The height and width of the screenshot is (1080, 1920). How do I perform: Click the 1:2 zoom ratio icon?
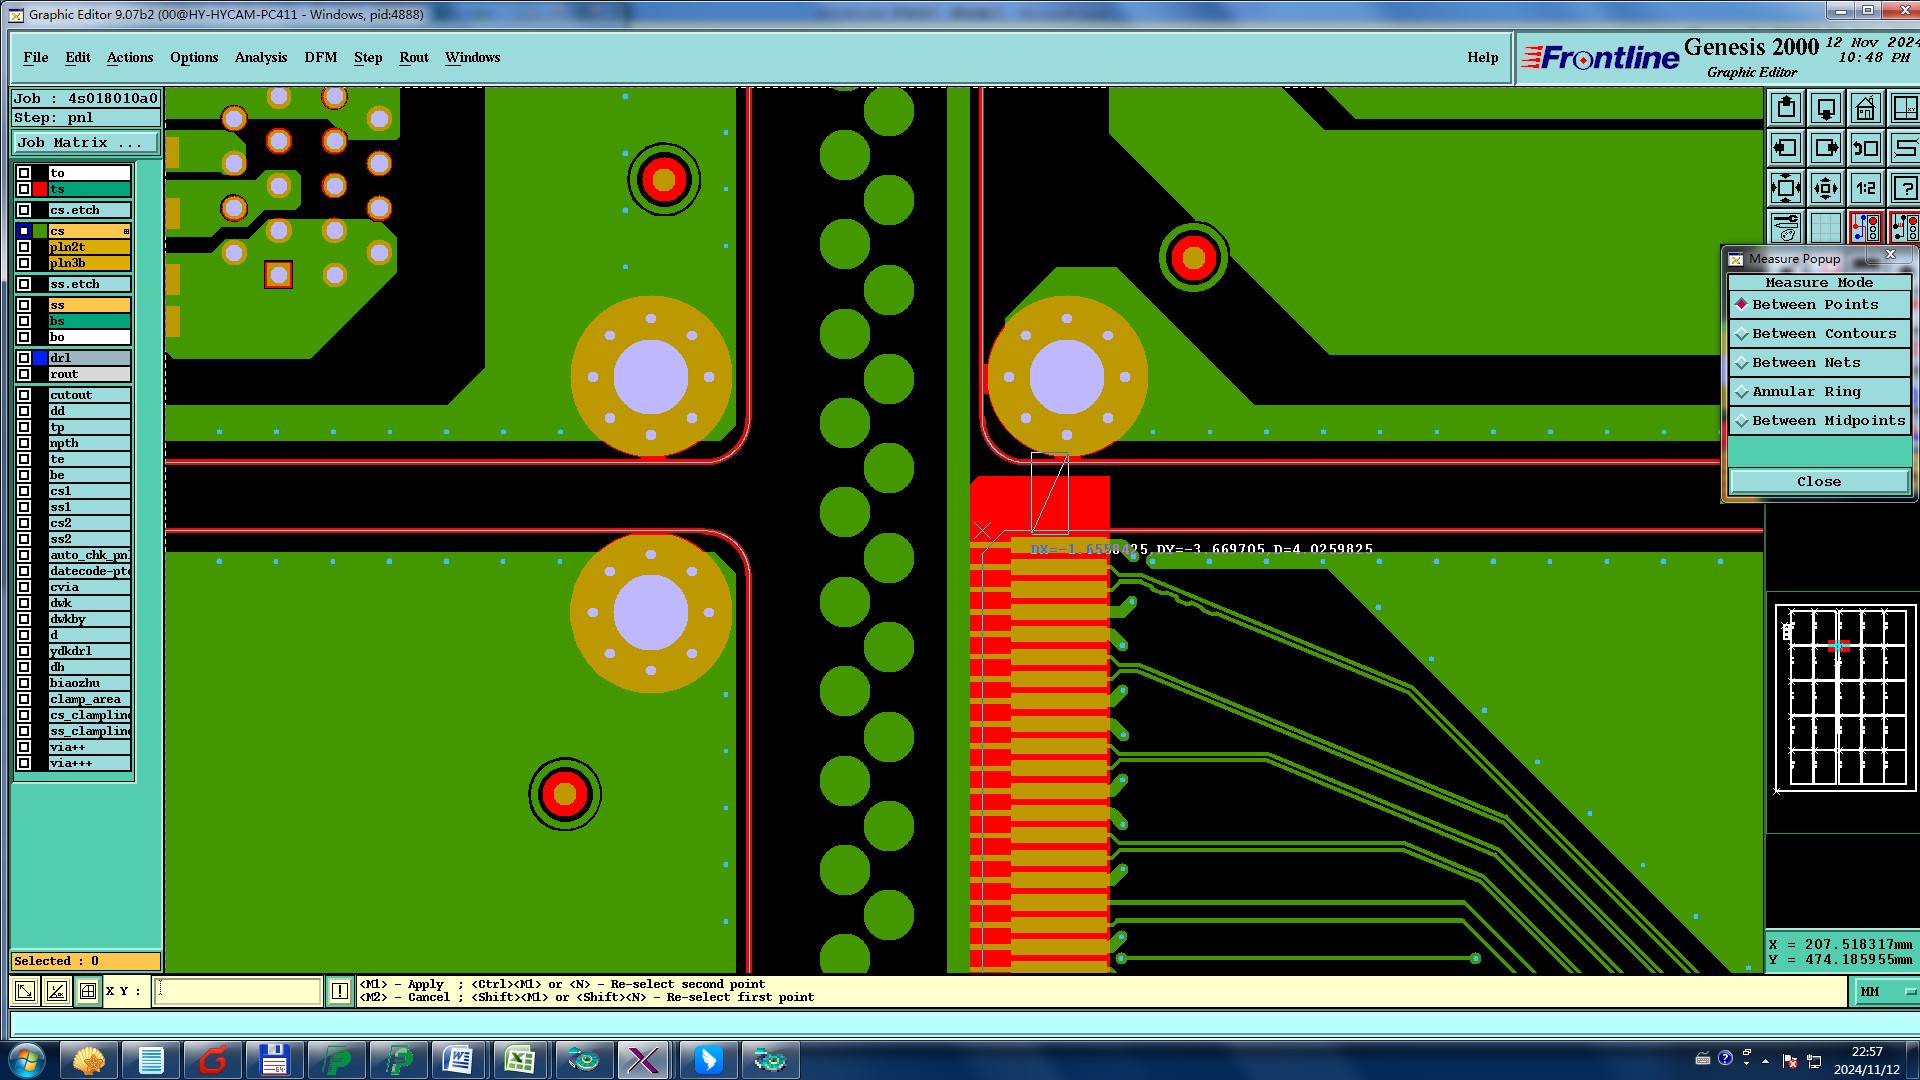(x=1865, y=188)
